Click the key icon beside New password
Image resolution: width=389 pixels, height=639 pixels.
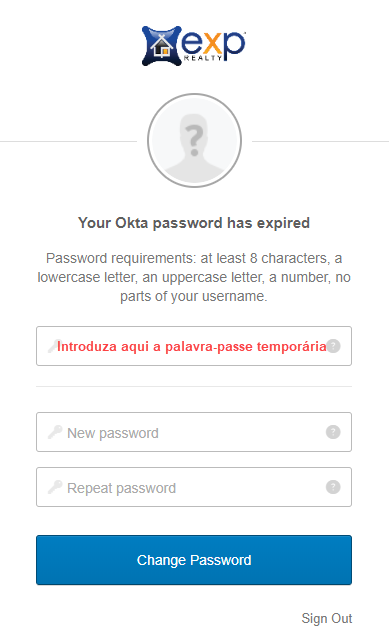[55, 432]
